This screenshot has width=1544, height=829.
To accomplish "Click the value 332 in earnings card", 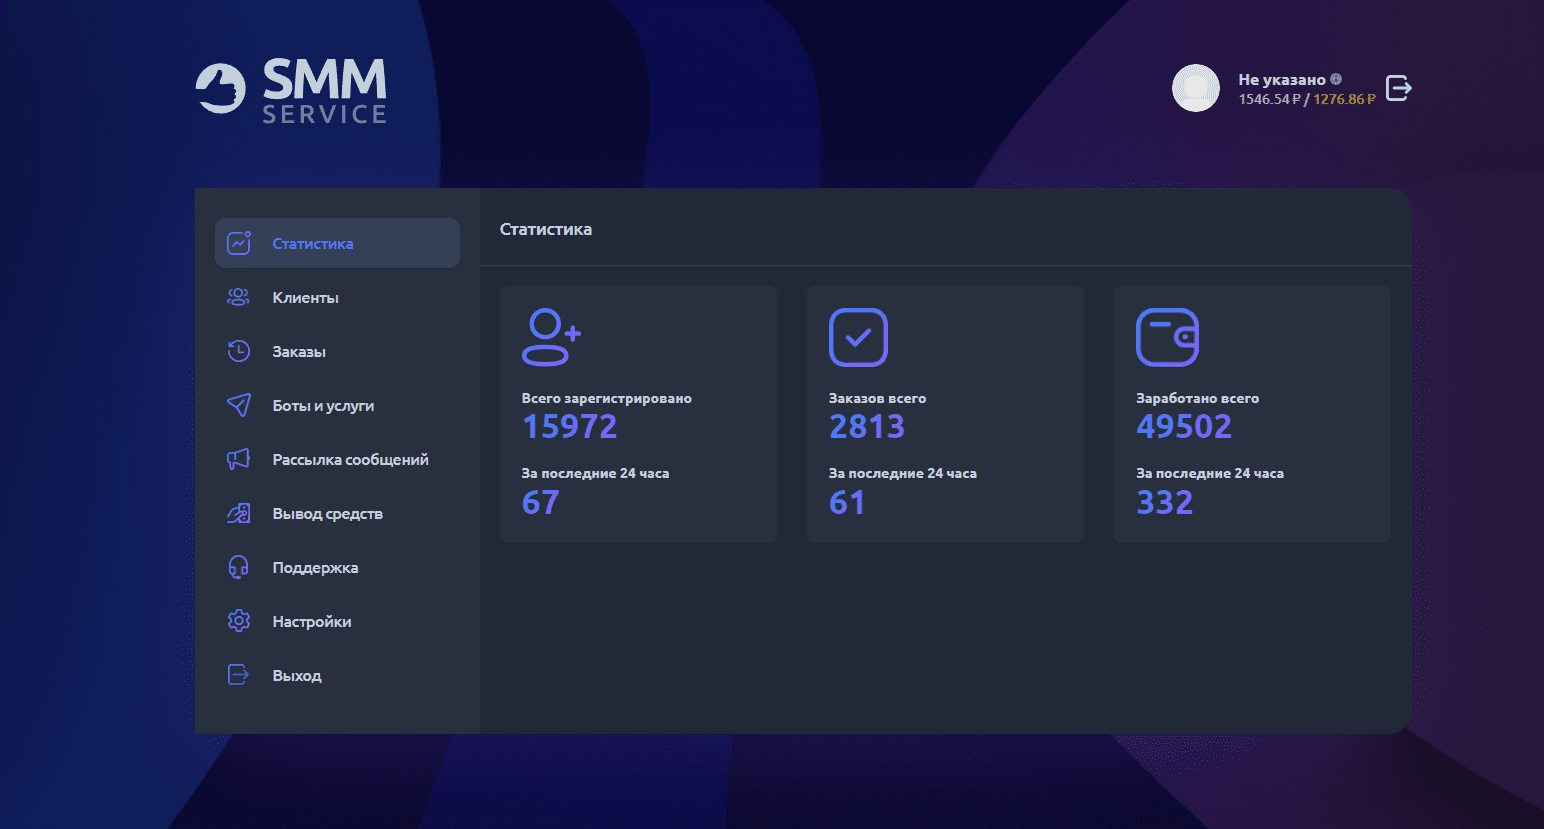I will [1164, 502].
